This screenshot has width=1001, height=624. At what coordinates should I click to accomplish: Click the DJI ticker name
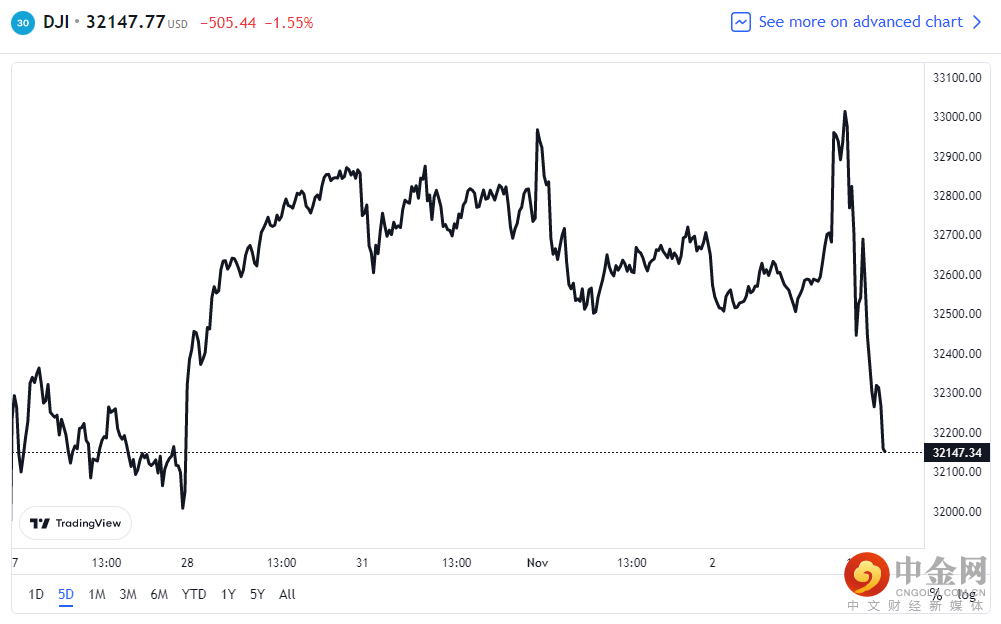(56, 22)
